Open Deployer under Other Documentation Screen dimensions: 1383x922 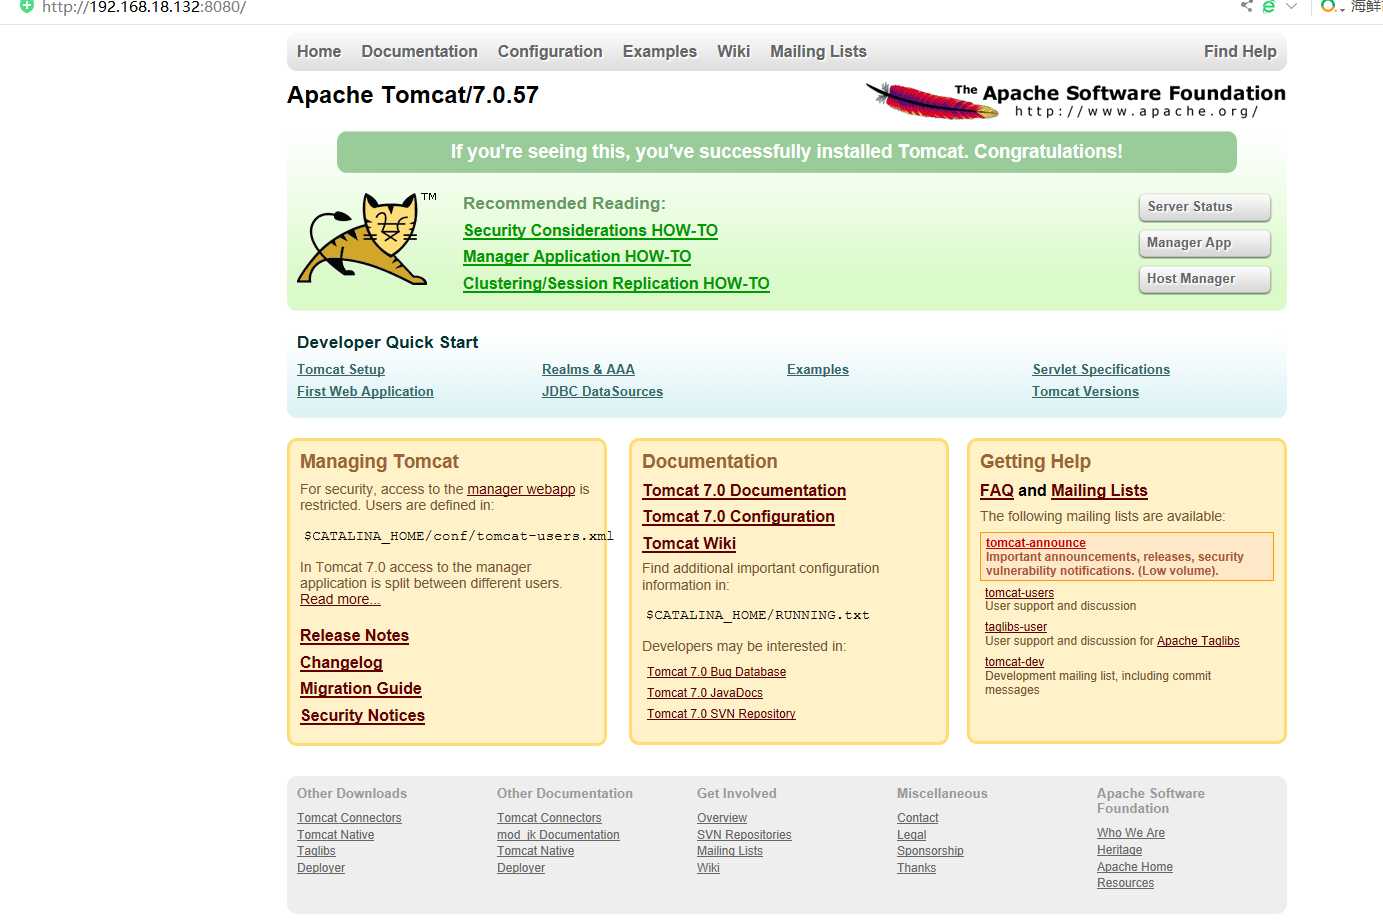521,868
